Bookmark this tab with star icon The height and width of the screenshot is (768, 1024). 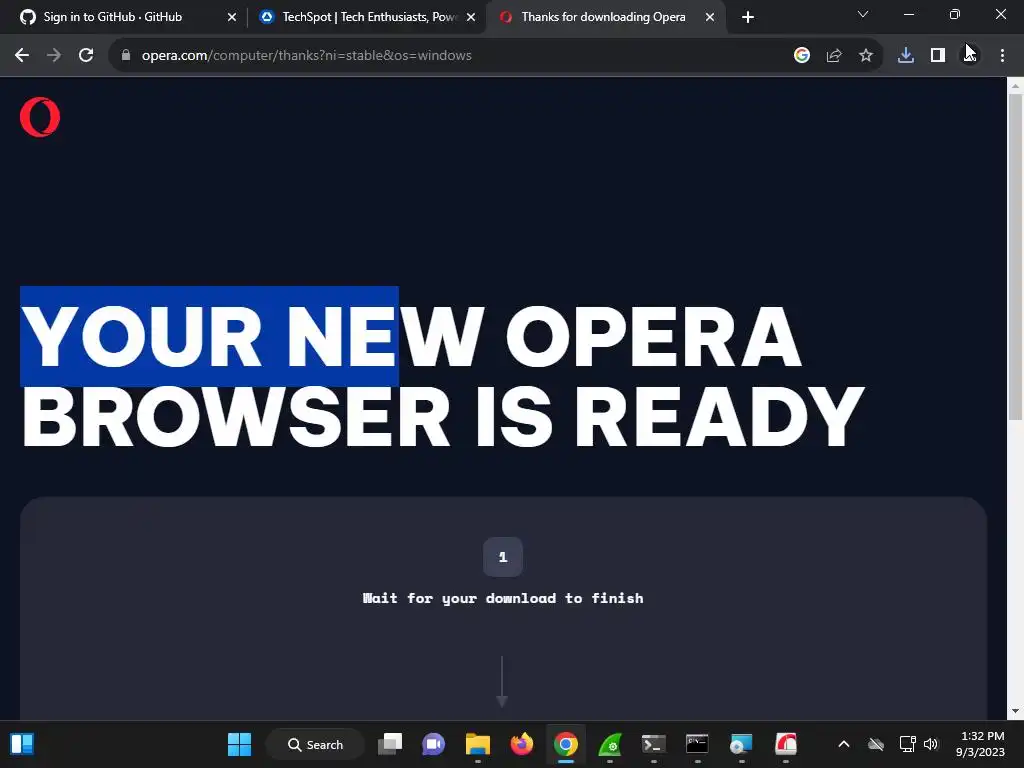tap(866, 56)
